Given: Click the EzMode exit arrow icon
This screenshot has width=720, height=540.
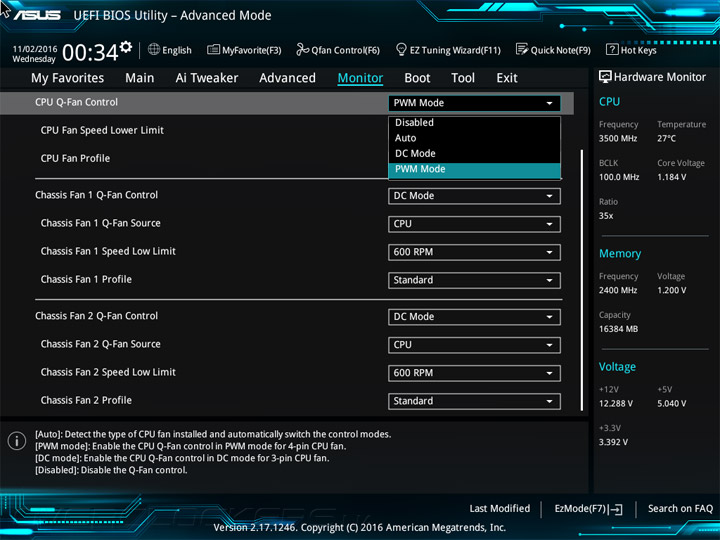Looking at the screenshot, I should [615, 509].
